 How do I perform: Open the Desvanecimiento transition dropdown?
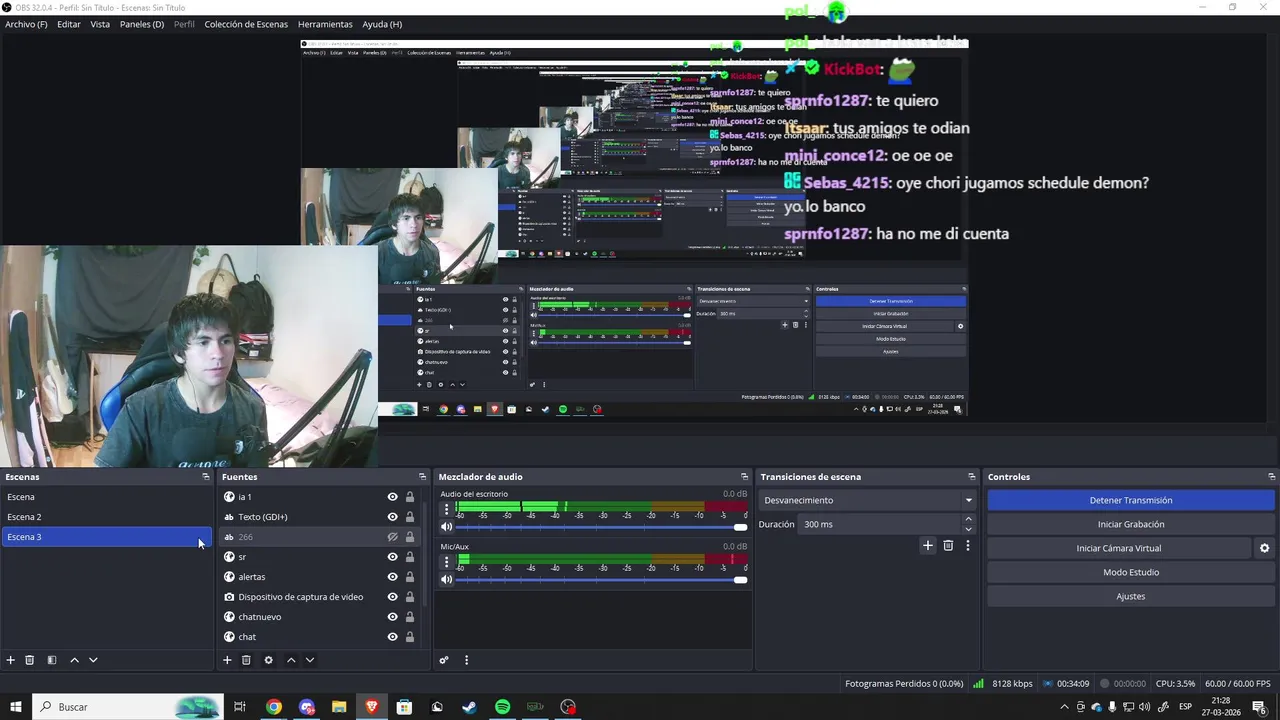(x=868, y=500)
